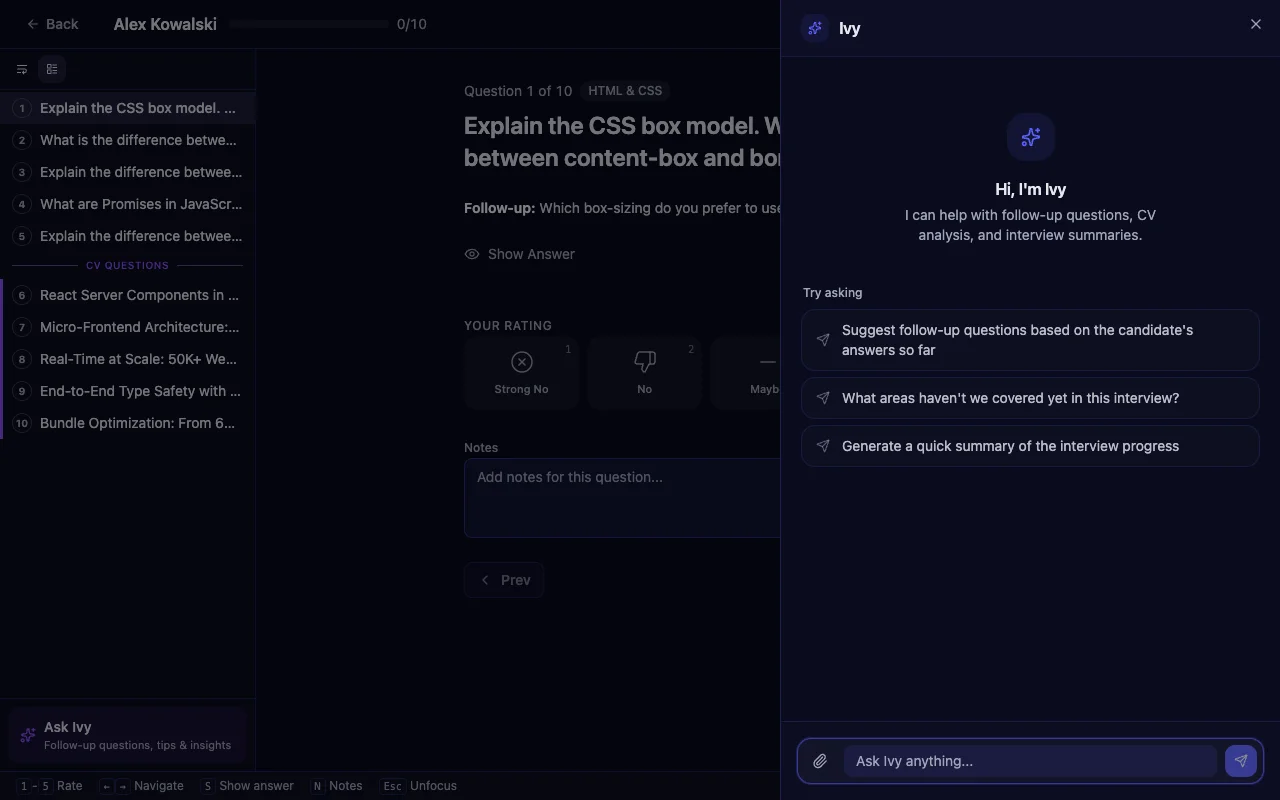Select the detailed list view icon in sidebar
The height and width of the screenshot is (800, 1280).
coord(52,69)
